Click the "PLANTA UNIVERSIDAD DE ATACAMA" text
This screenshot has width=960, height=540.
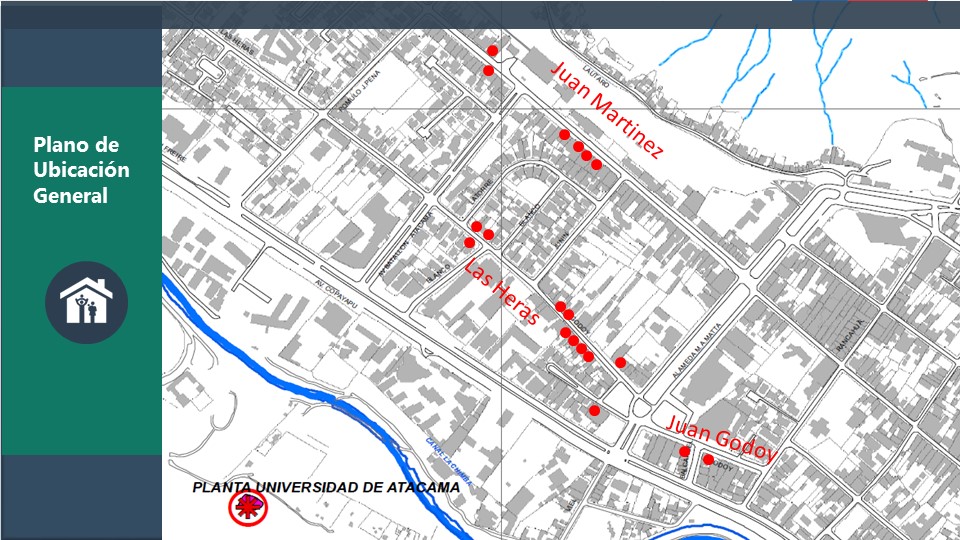[326, 488]
